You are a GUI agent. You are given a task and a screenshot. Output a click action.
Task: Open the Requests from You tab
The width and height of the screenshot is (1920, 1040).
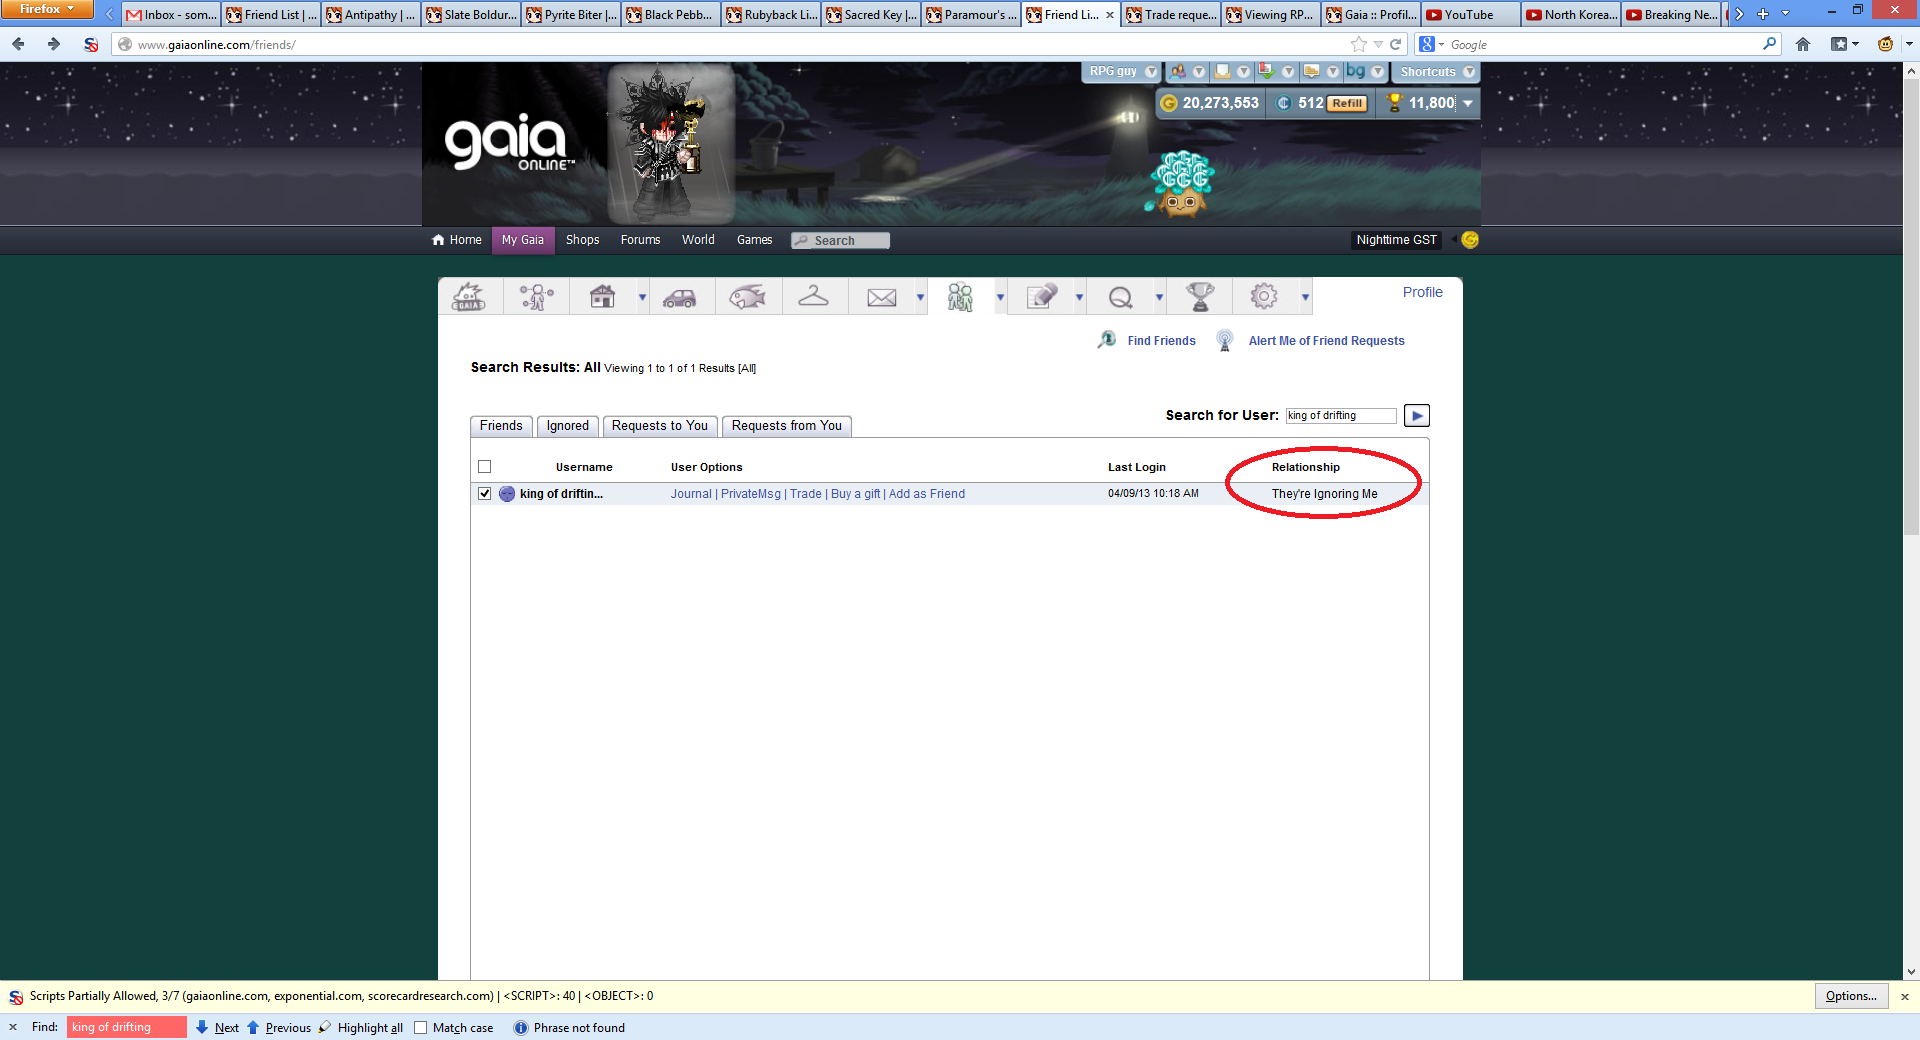(x=787, y=426)
